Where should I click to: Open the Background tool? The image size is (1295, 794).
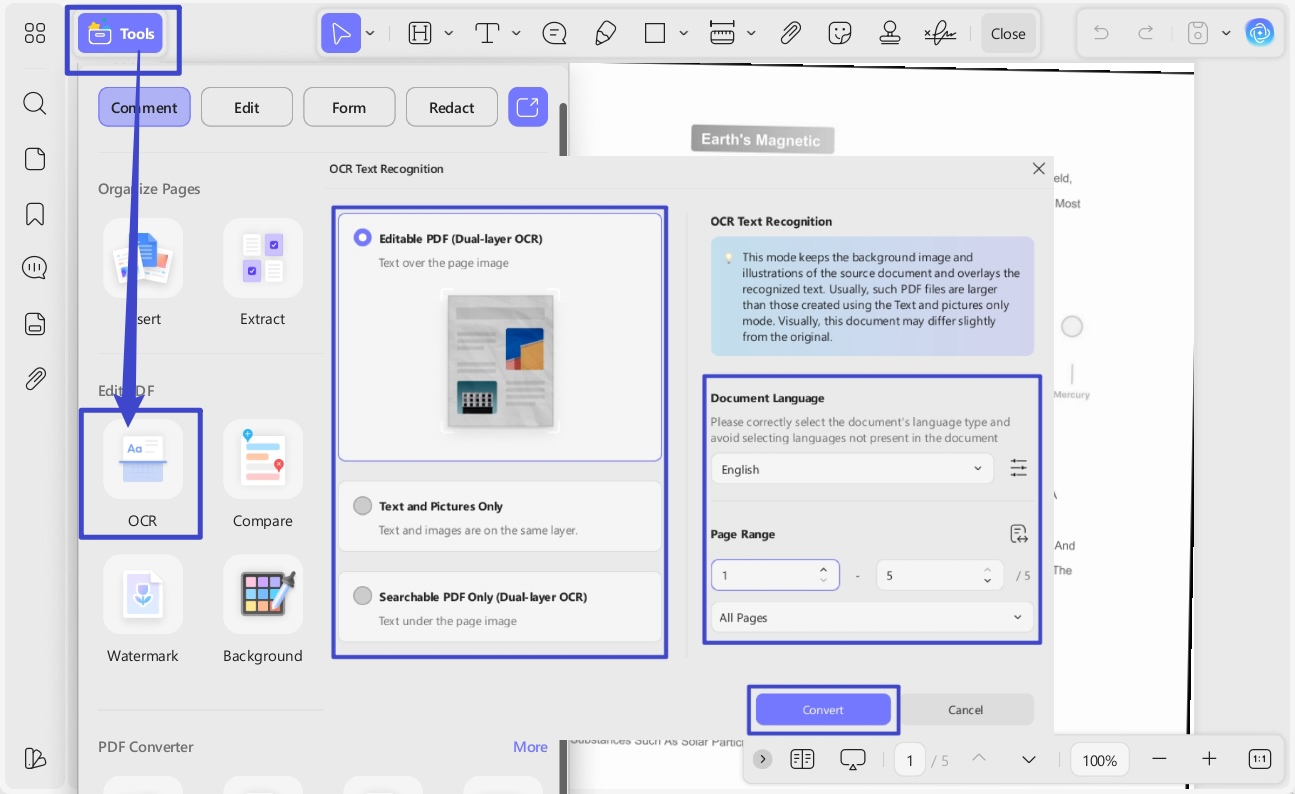click(262, 595)
